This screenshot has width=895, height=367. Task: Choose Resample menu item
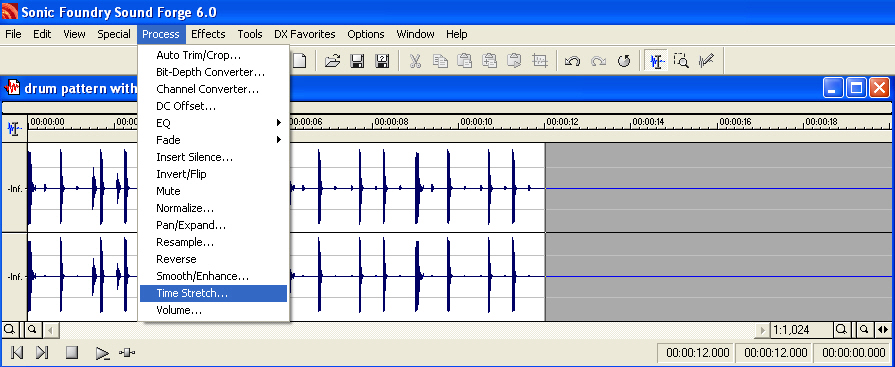click(x=213, y=242)
